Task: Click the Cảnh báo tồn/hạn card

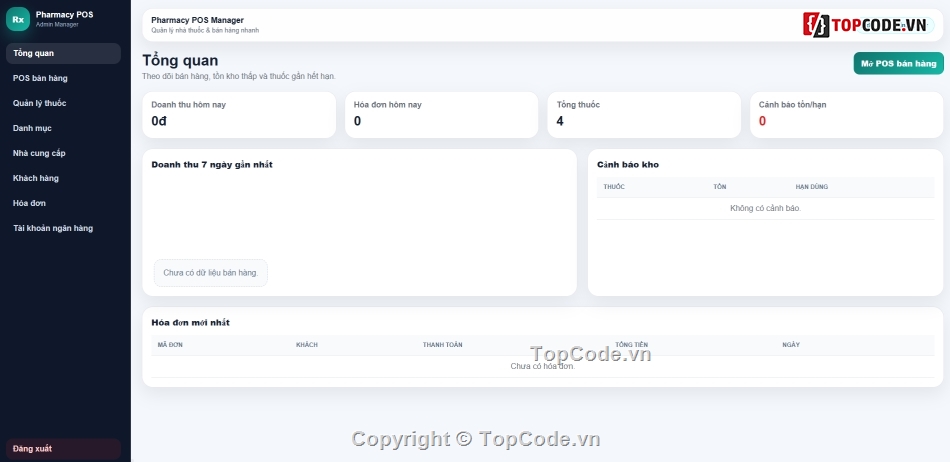Action: [846, 115]
